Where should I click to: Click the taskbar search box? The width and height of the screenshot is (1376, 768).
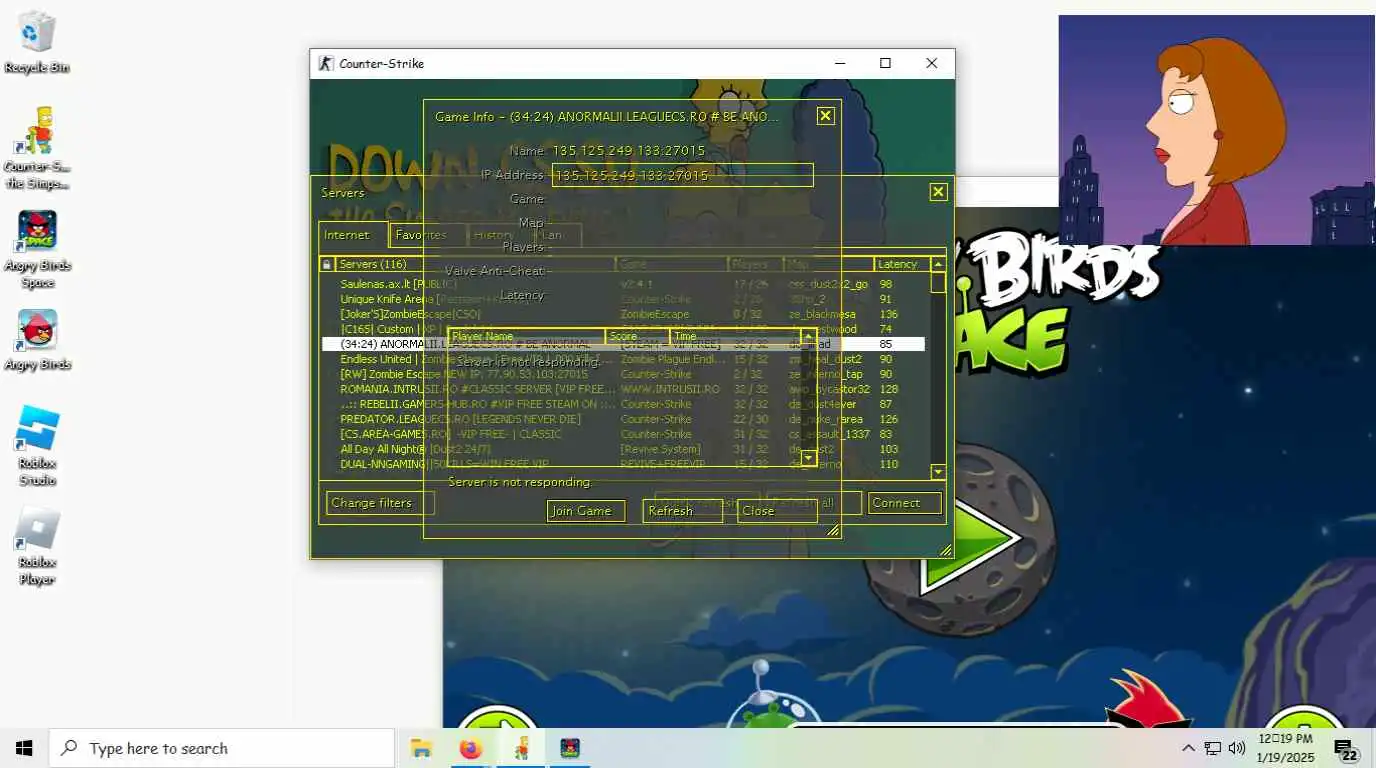[x=221, y=748]
